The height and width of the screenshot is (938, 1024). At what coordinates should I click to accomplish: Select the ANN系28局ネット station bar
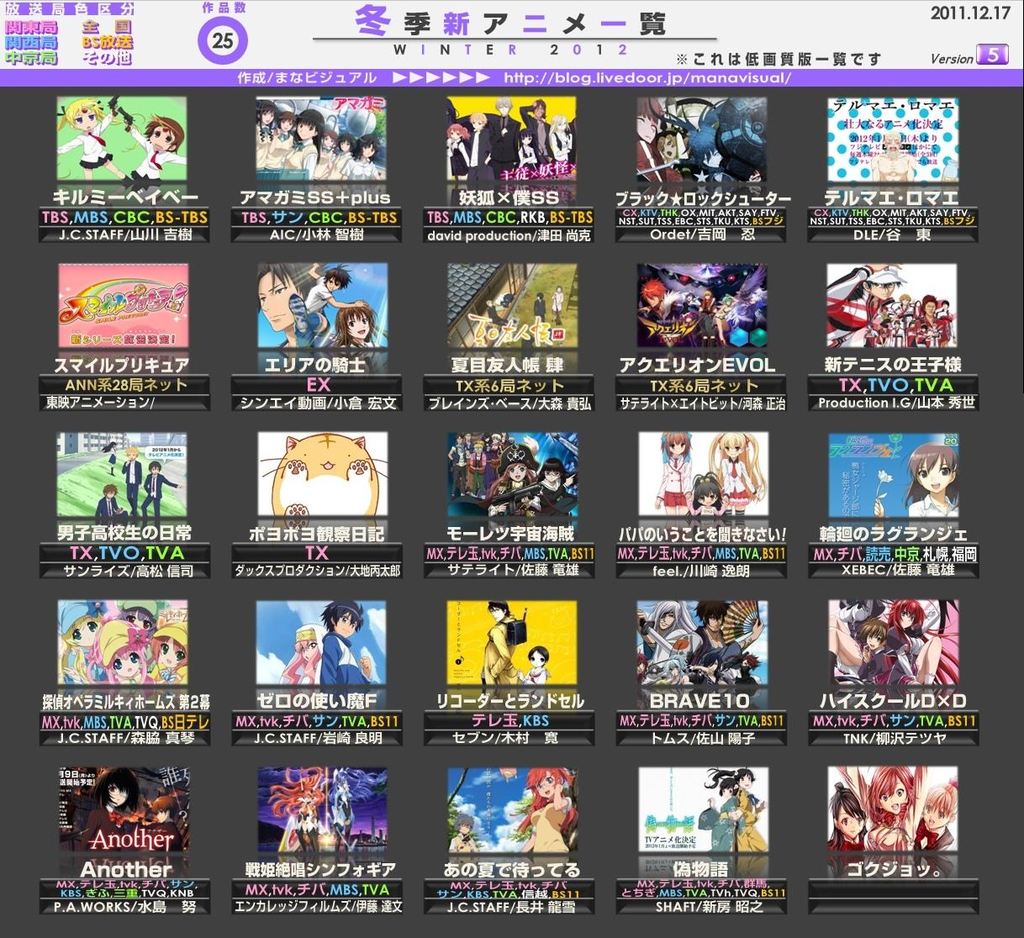(125, 385)
